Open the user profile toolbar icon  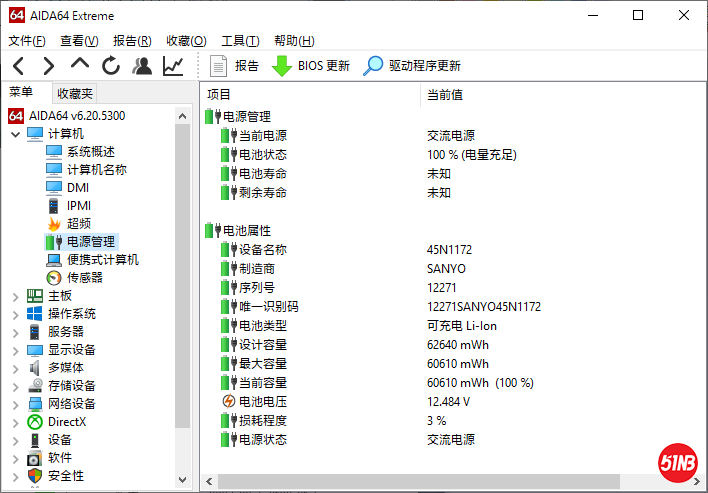click(x=142, y=66)
